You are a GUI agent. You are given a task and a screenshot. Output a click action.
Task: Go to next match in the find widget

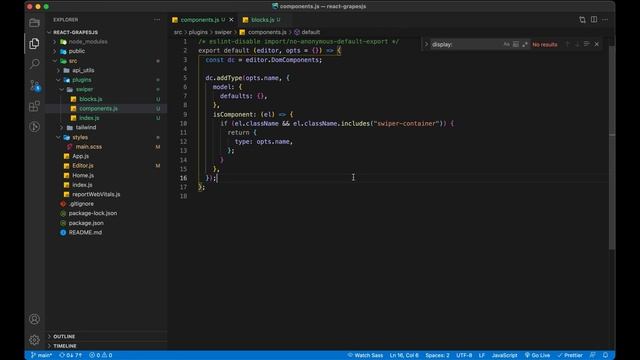point(577,44)
